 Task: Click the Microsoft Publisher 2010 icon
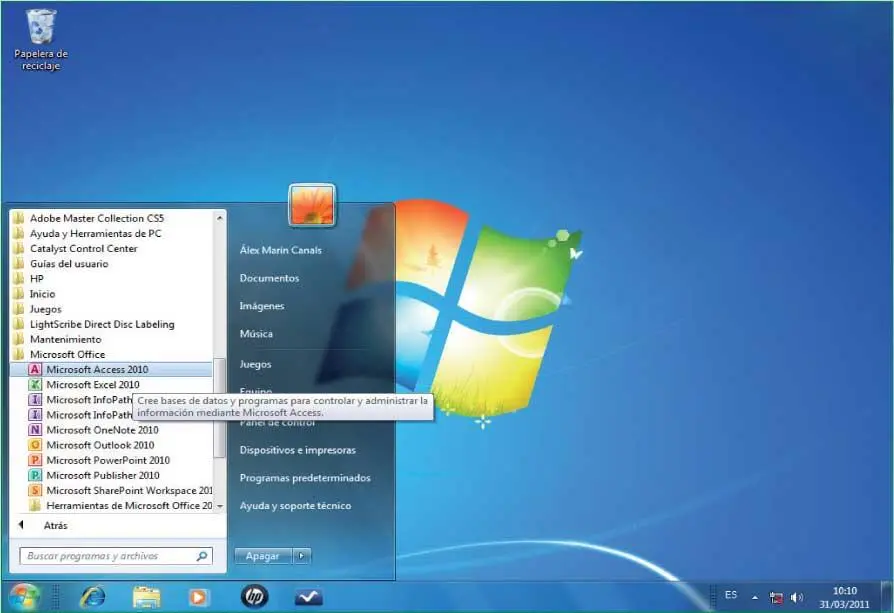35,475
